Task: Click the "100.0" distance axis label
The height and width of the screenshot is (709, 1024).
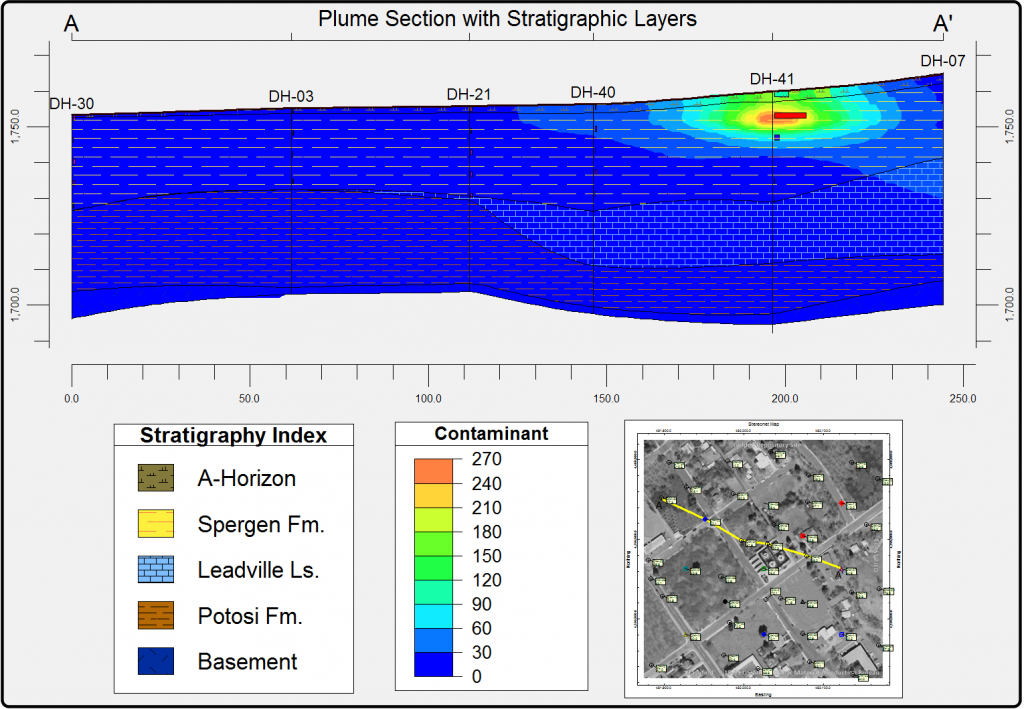Action: 428,398
